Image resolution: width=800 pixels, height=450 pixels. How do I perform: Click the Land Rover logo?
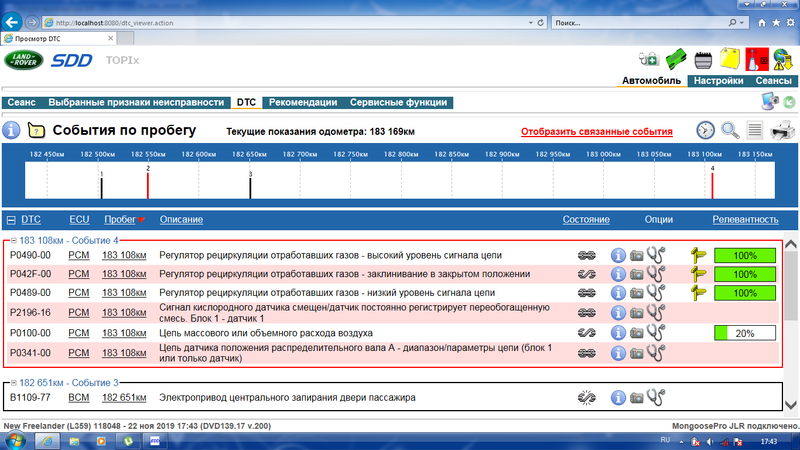click(x=23, y=60)
